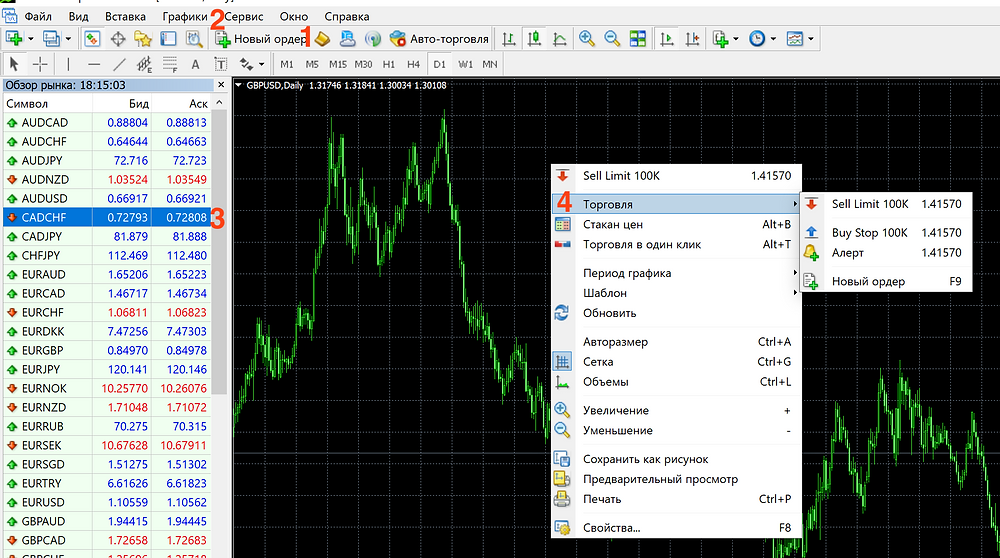Image resolution: width=1000 pixels, height=558 pixels.
Task: Open the Data Window crosshair-circle icon
Action: pos(118,39)
